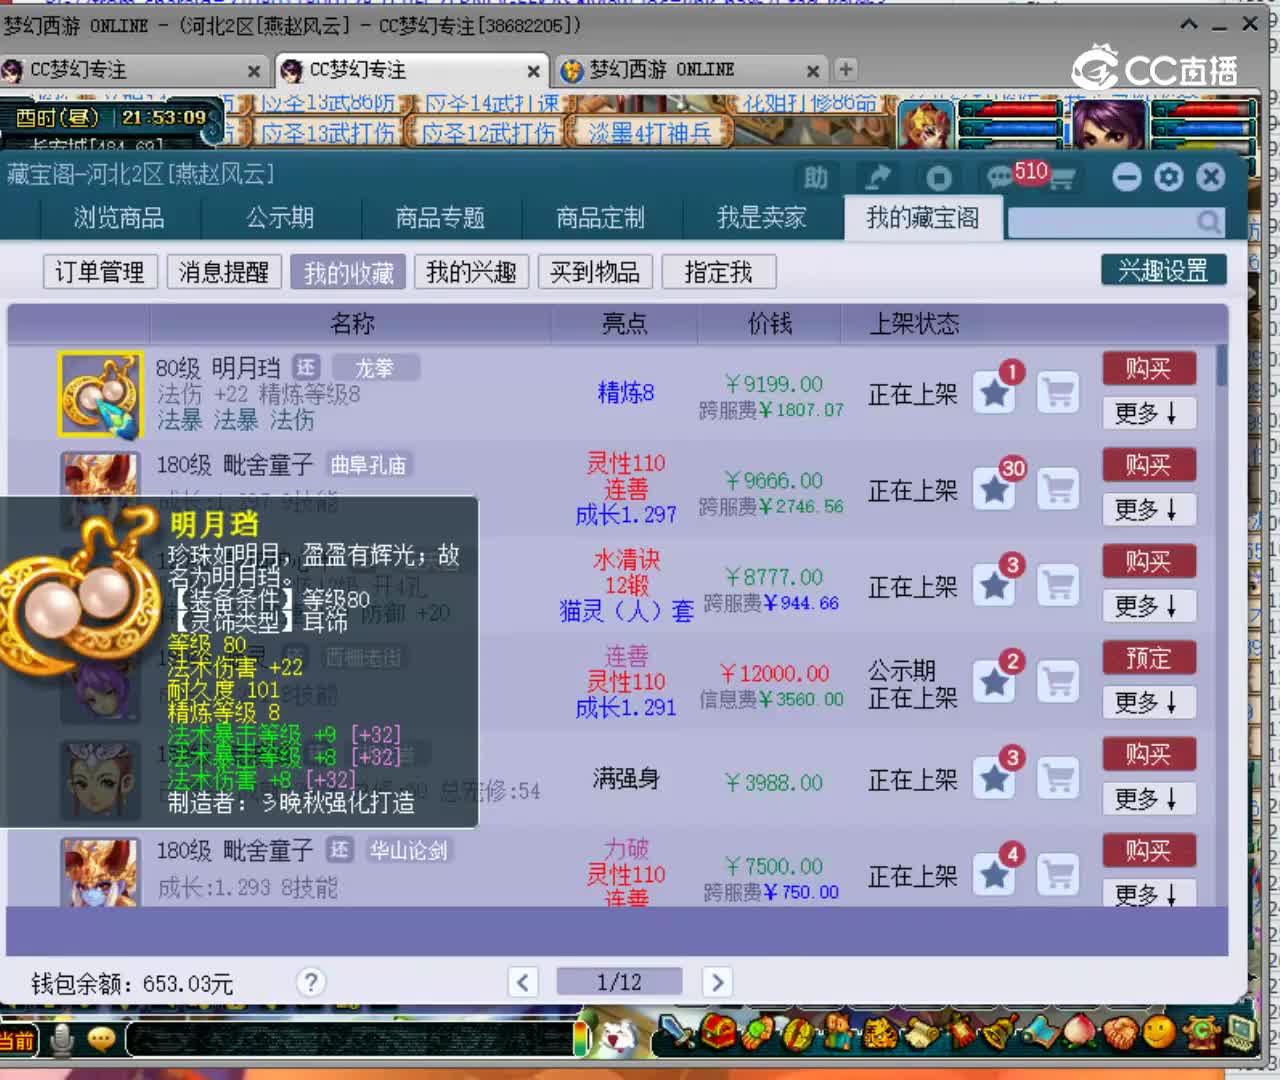Buy the ￥8777.00 item

1148,561
